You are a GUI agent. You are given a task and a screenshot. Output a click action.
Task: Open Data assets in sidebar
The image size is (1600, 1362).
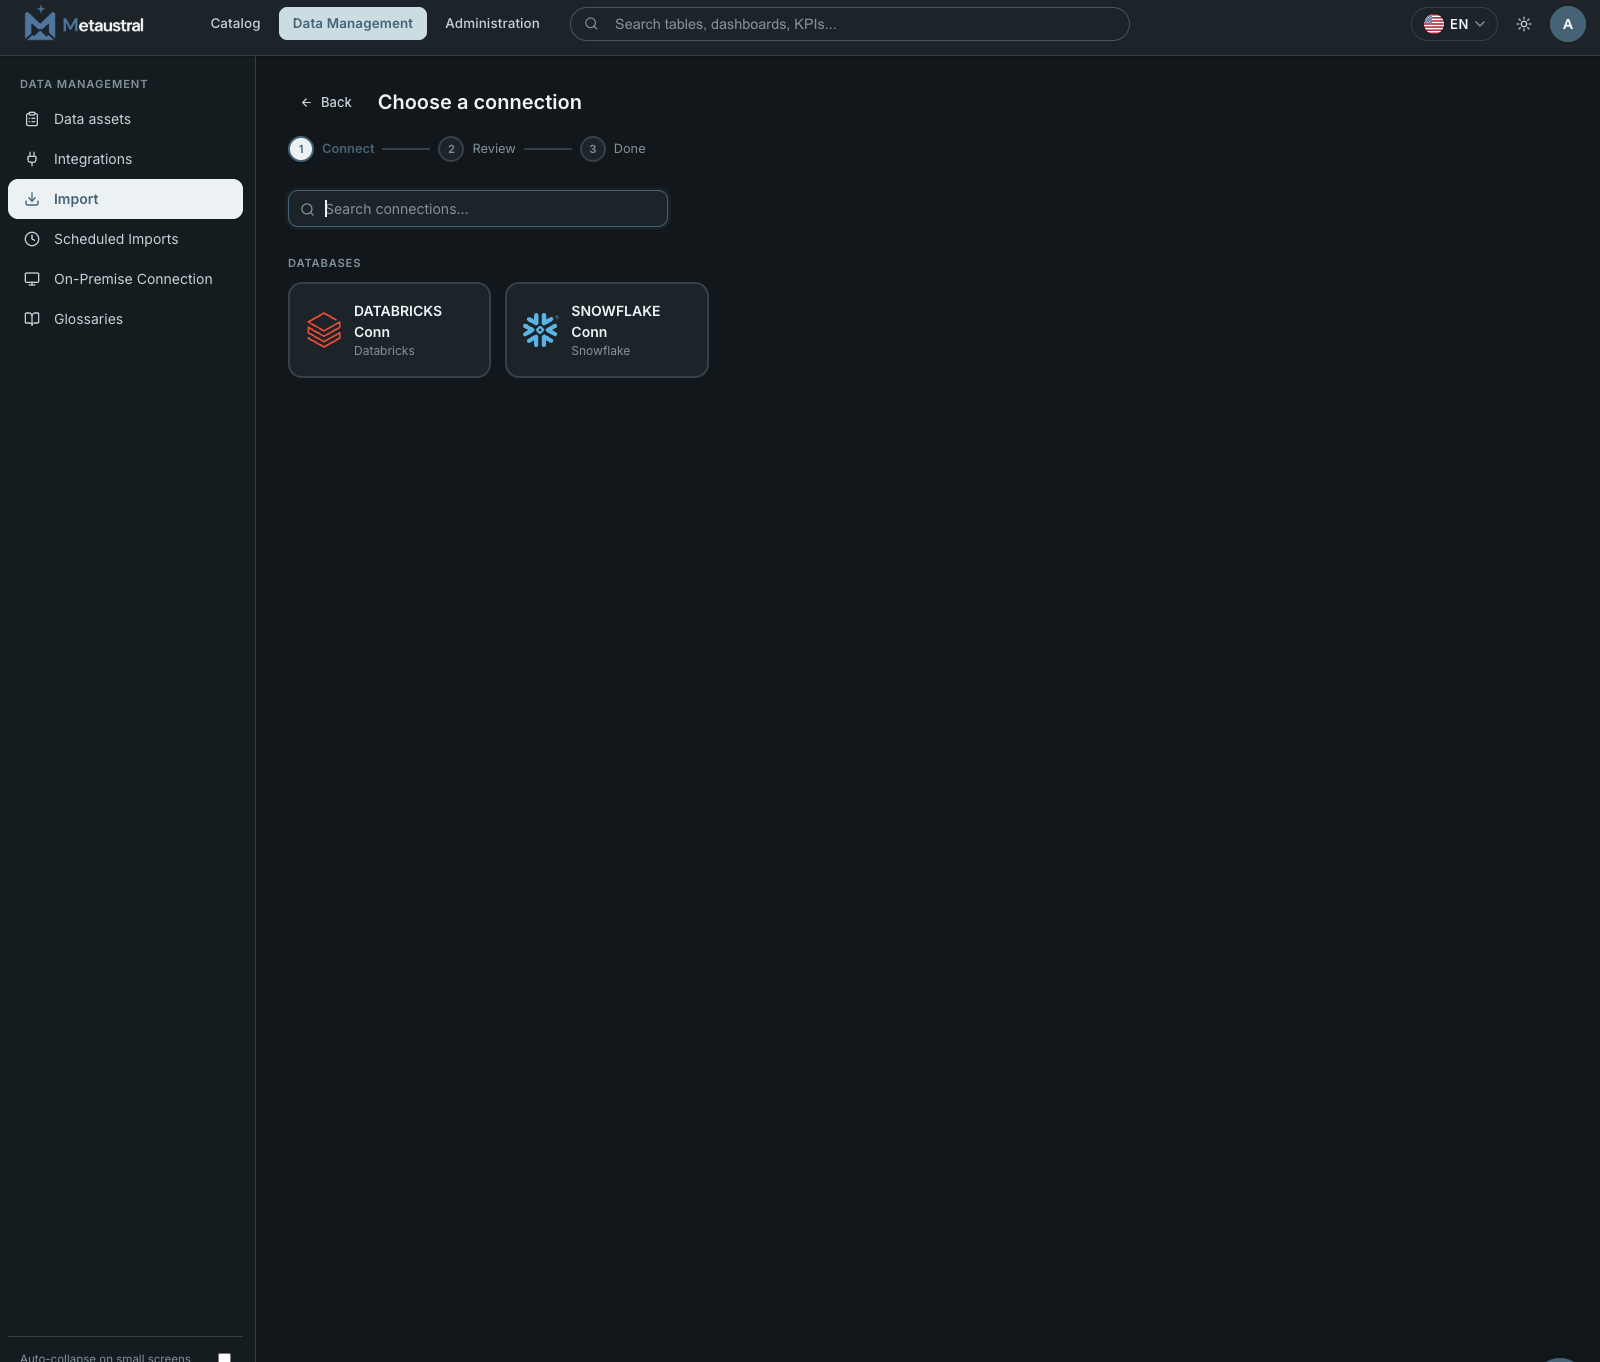tap(125, 119)
